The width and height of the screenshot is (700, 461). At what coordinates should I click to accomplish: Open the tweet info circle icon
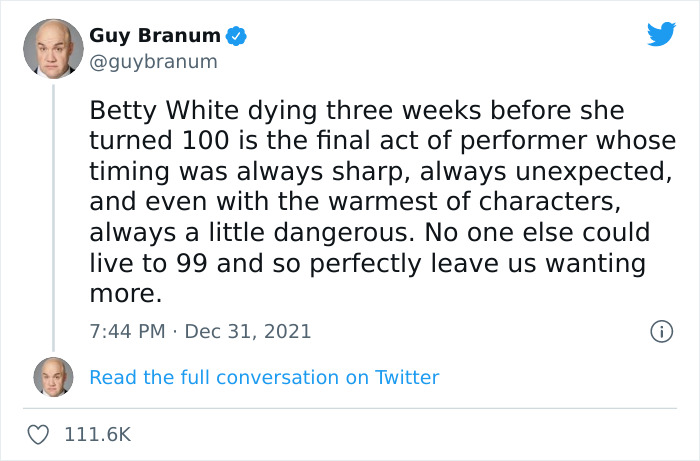[x=660, y=331]
